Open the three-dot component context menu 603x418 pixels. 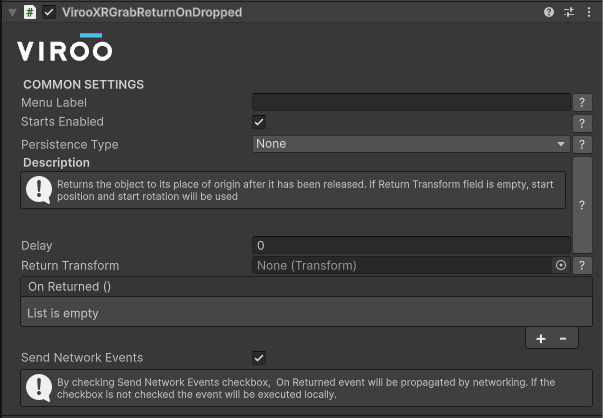(588, 12)
